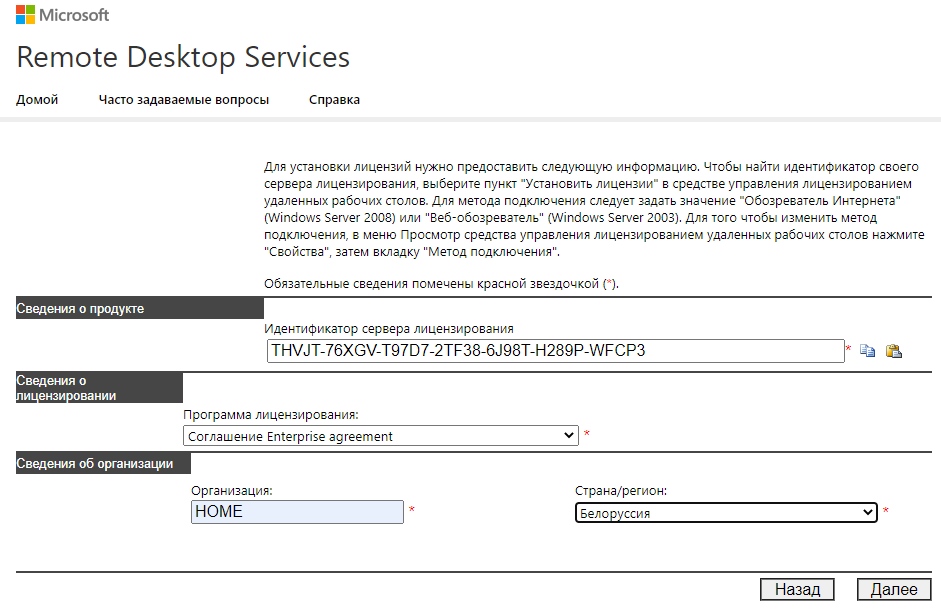Click the copy icon beside license server ID
The height and width of the screenshot is (612, 941).
click(867, 351)
